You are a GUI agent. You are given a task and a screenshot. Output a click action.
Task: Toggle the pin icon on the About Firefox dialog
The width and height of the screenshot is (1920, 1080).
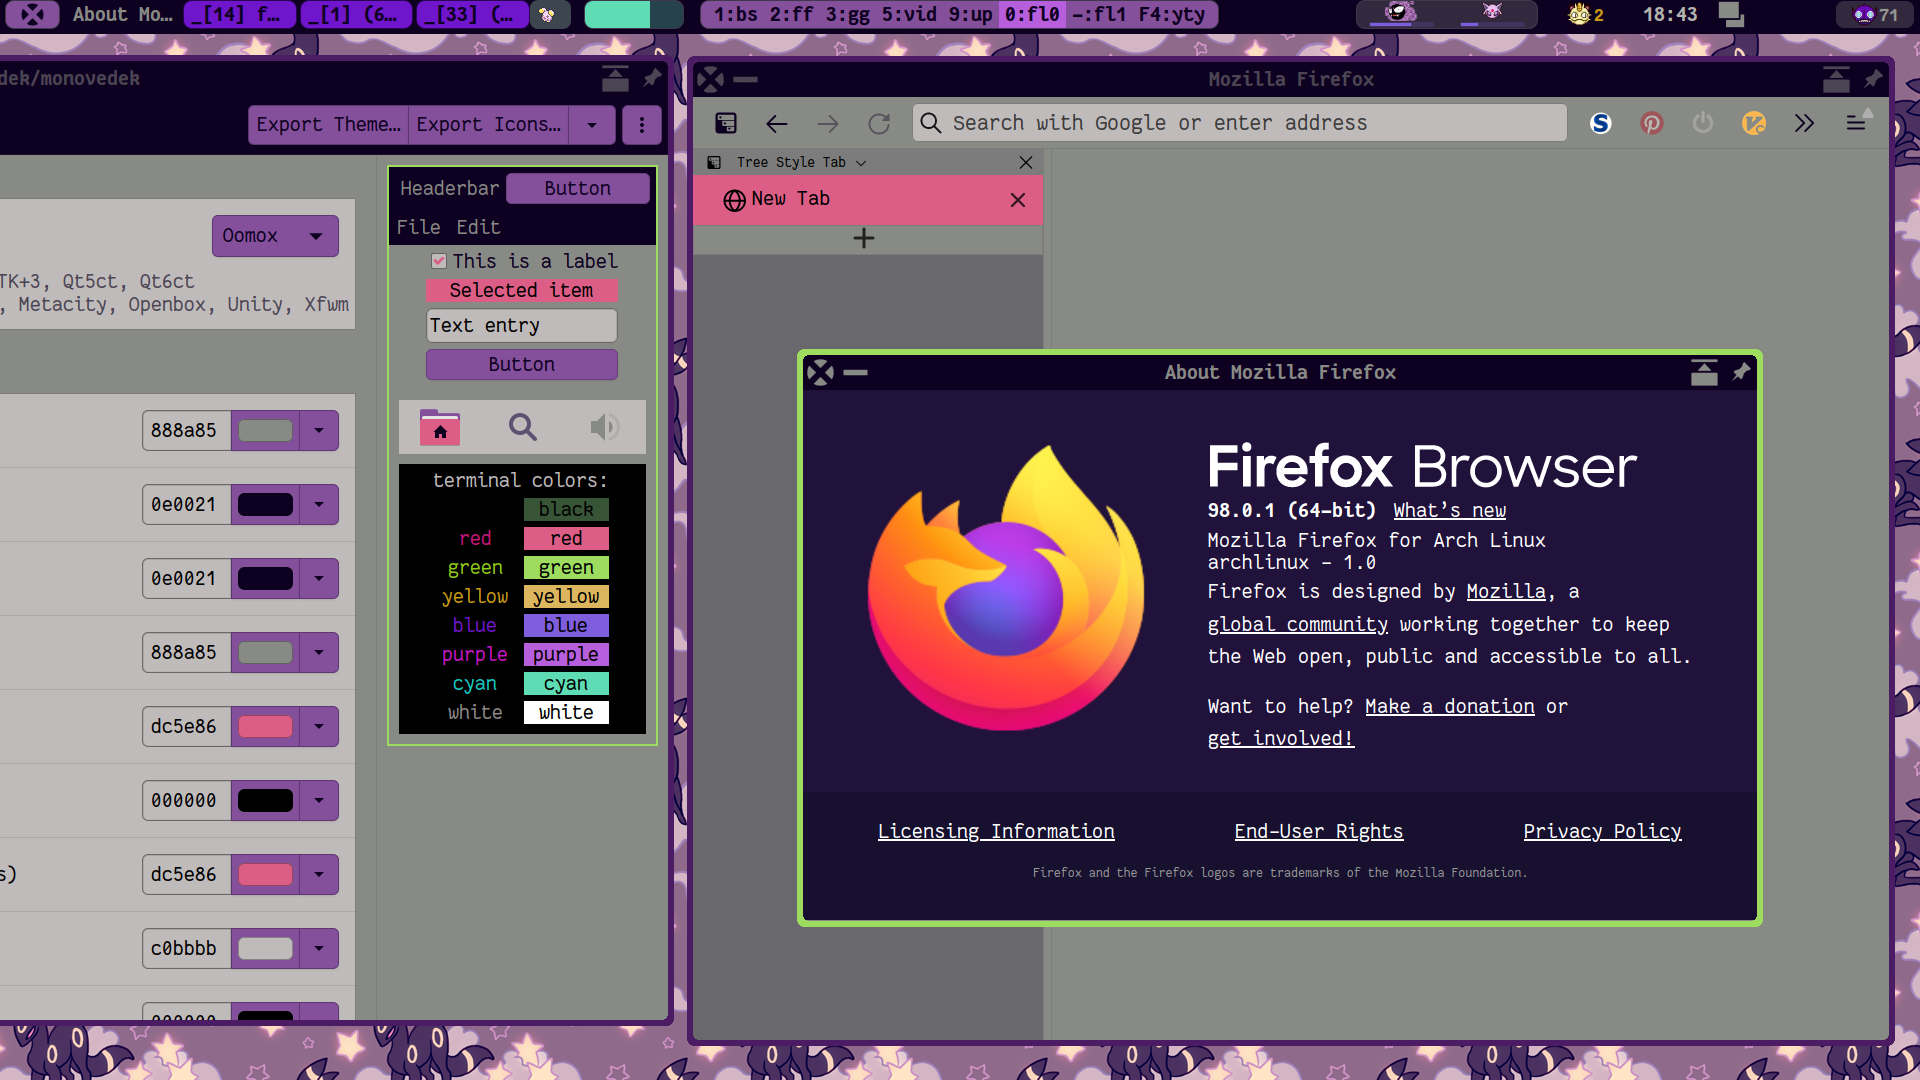tap(1740, 371)
